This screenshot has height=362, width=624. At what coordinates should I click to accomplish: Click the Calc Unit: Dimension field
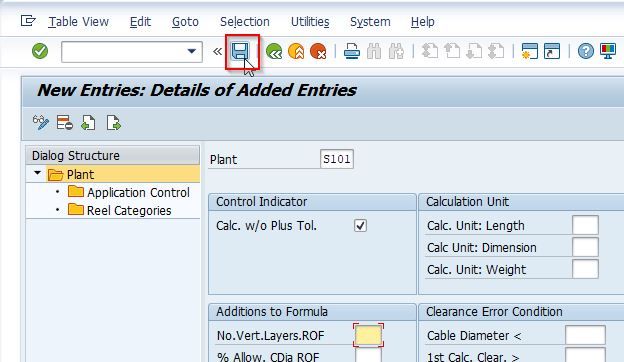tap(585, 247)
